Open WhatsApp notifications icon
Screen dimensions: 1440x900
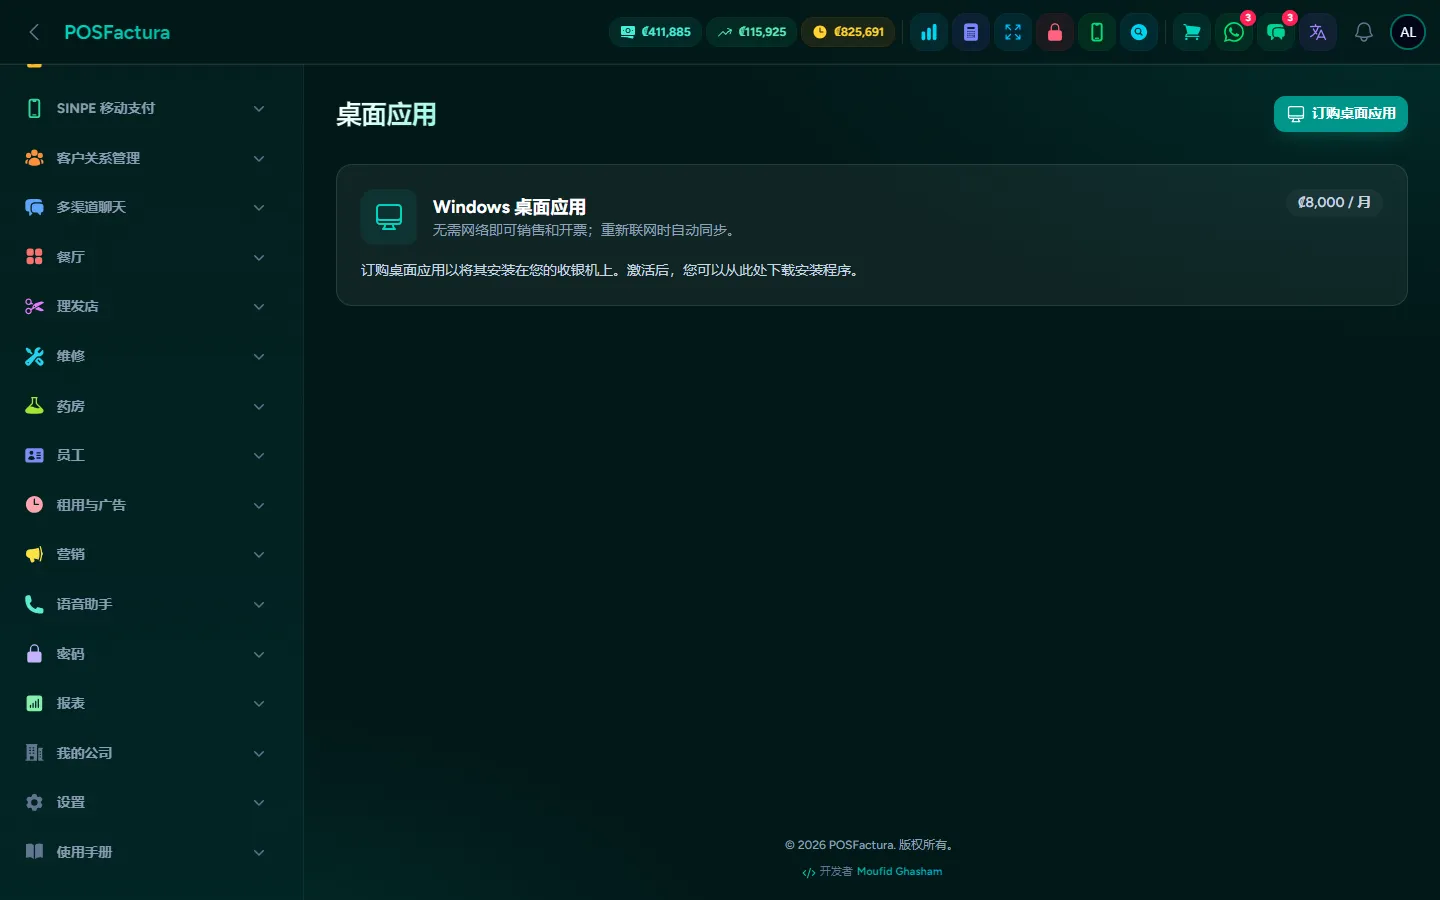(1234, 32)
